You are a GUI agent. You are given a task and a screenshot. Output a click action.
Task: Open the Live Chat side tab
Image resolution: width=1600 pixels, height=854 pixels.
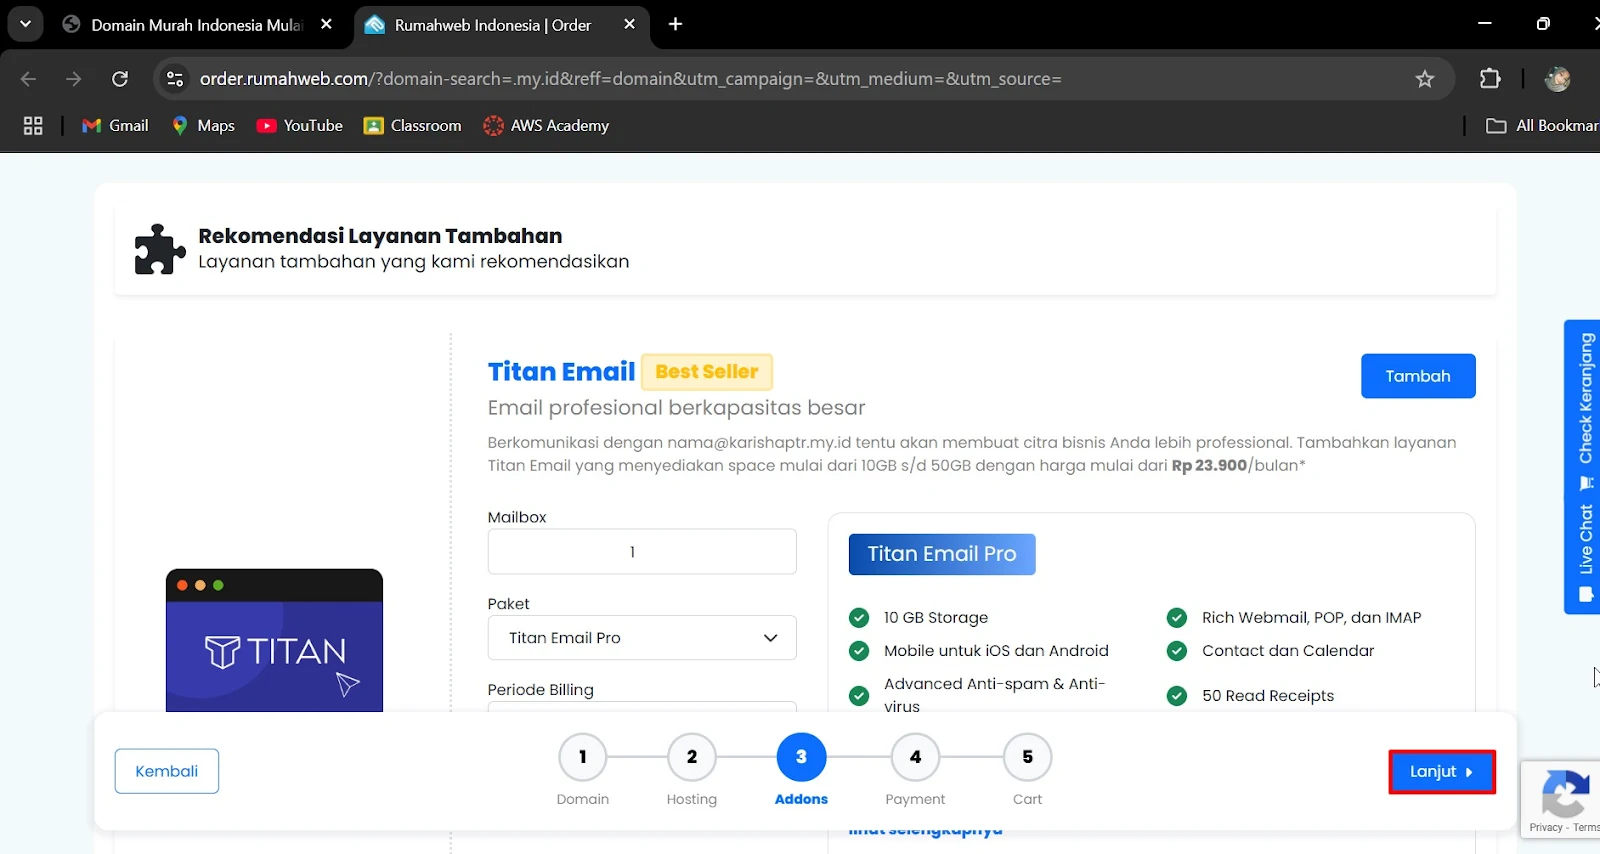[x=1585, y=552]
